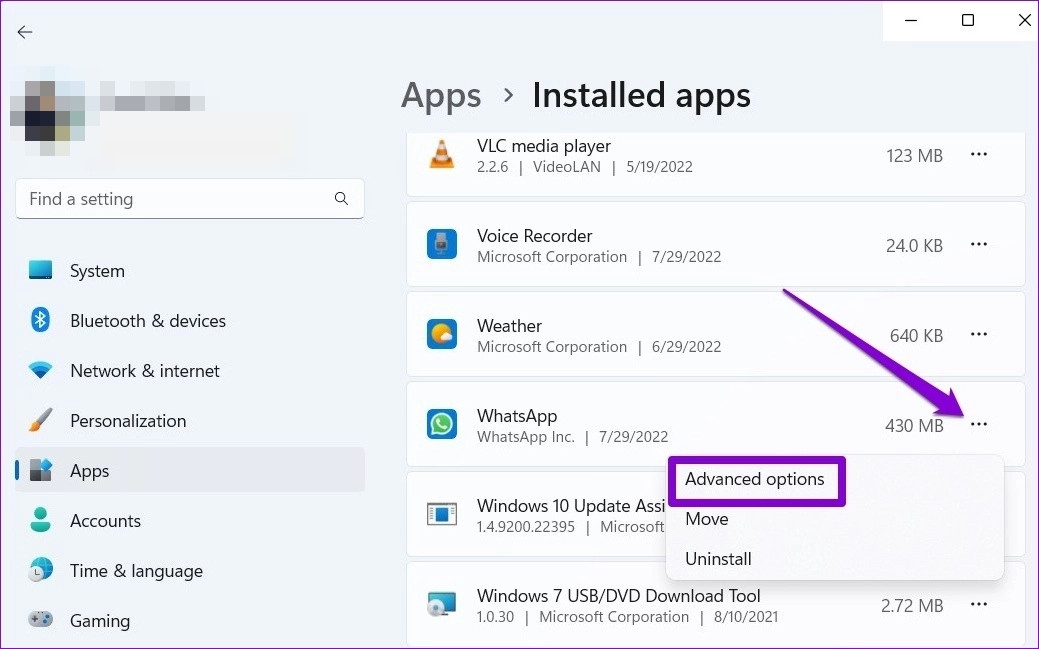Click the Network & internet globe icon
Screen dimensions: 1039x649
click(41, 370)
